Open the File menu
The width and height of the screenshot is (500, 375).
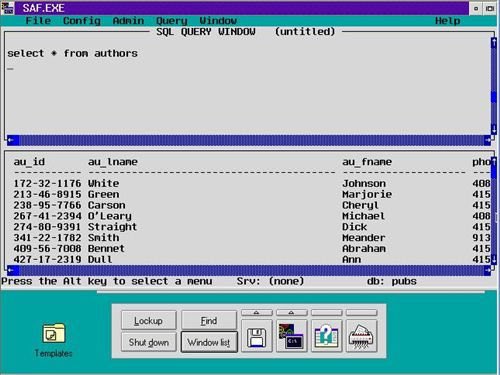[x=38, y=21]
